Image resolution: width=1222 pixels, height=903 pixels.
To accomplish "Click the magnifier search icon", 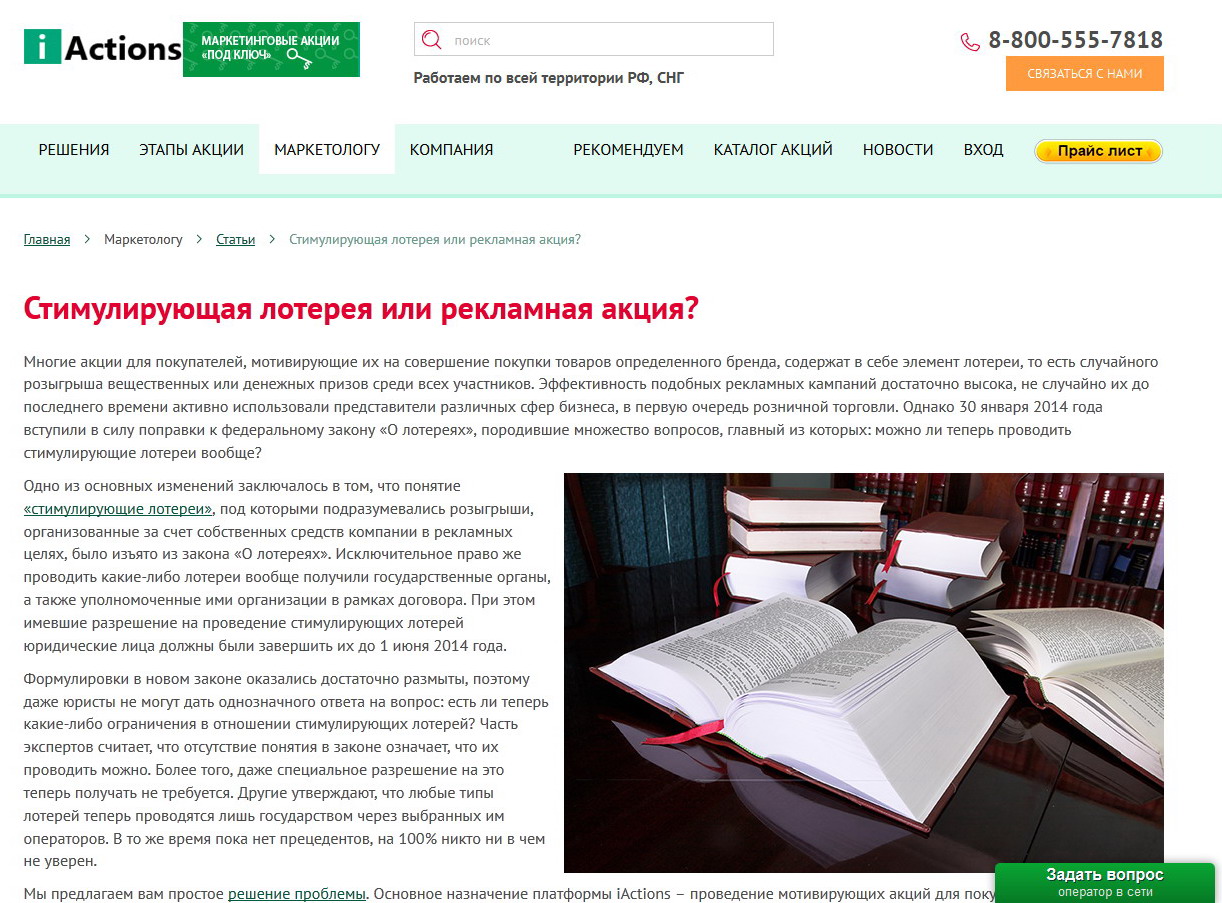I will tap(432, 40).
